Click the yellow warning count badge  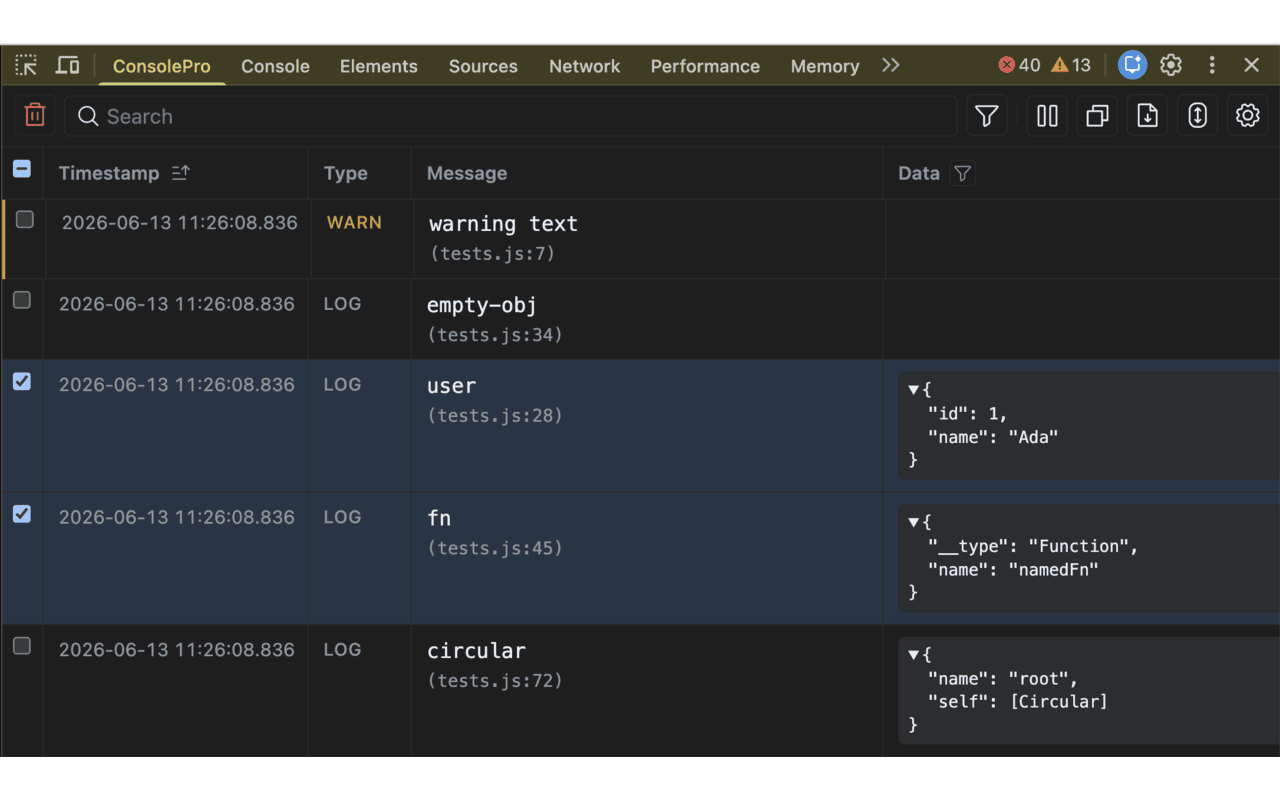tap(1071, 66)
